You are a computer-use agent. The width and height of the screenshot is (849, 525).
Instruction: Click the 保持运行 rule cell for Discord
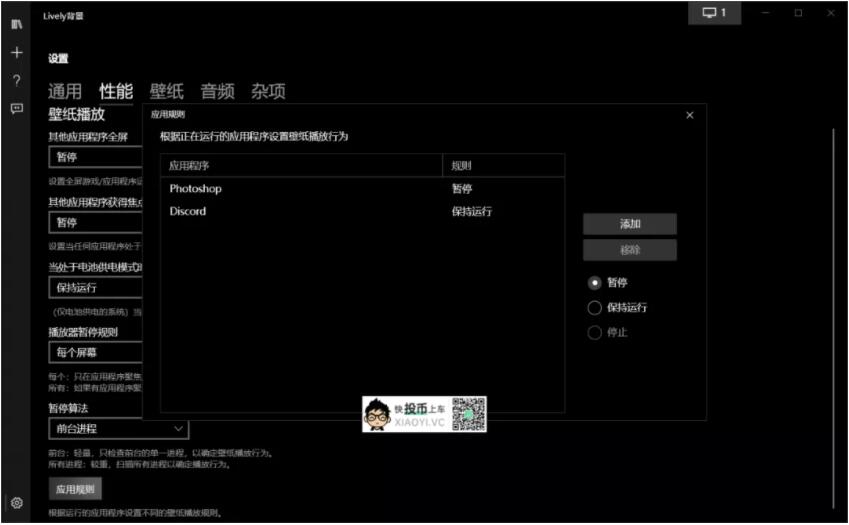(x=472, y=212)
